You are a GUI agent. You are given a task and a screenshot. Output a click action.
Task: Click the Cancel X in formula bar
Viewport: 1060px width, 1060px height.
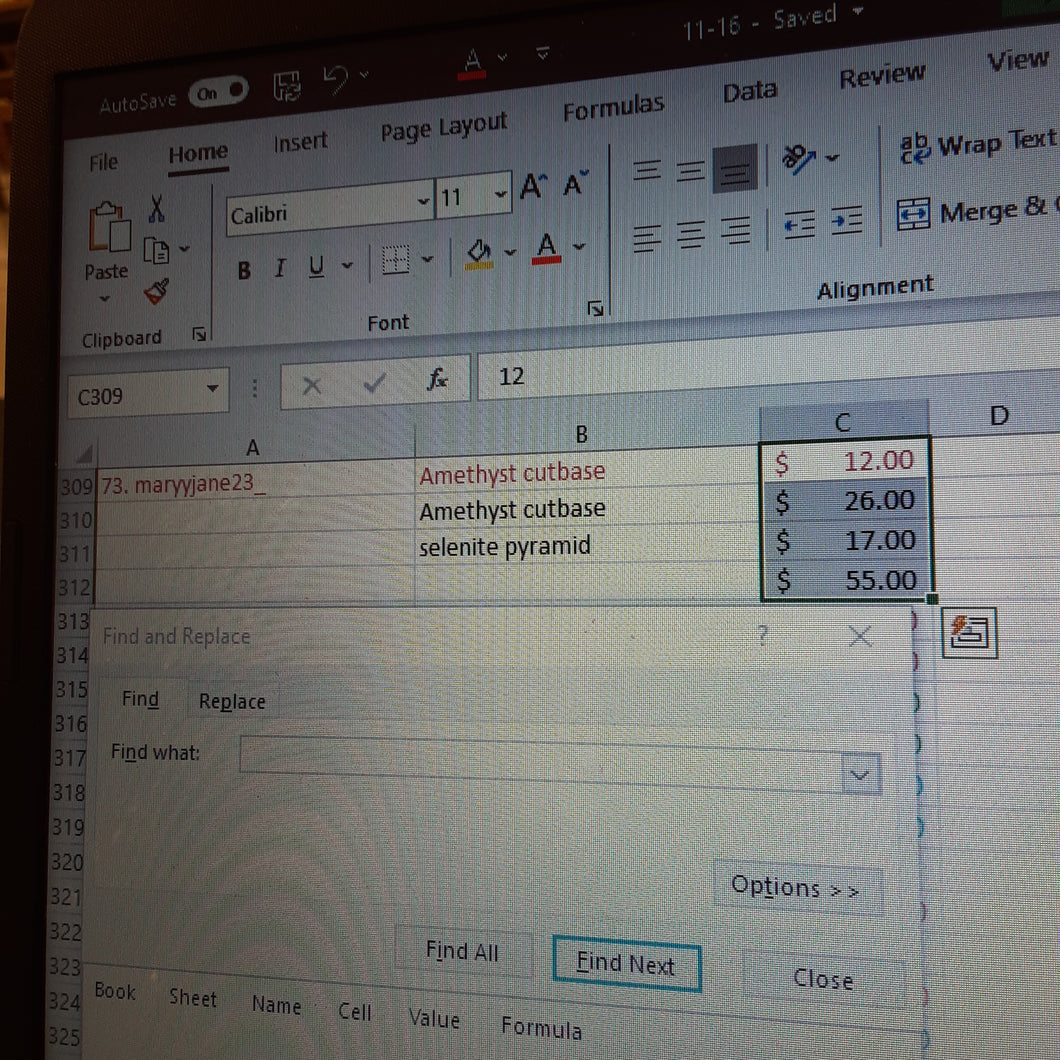(x=312, y=386)
